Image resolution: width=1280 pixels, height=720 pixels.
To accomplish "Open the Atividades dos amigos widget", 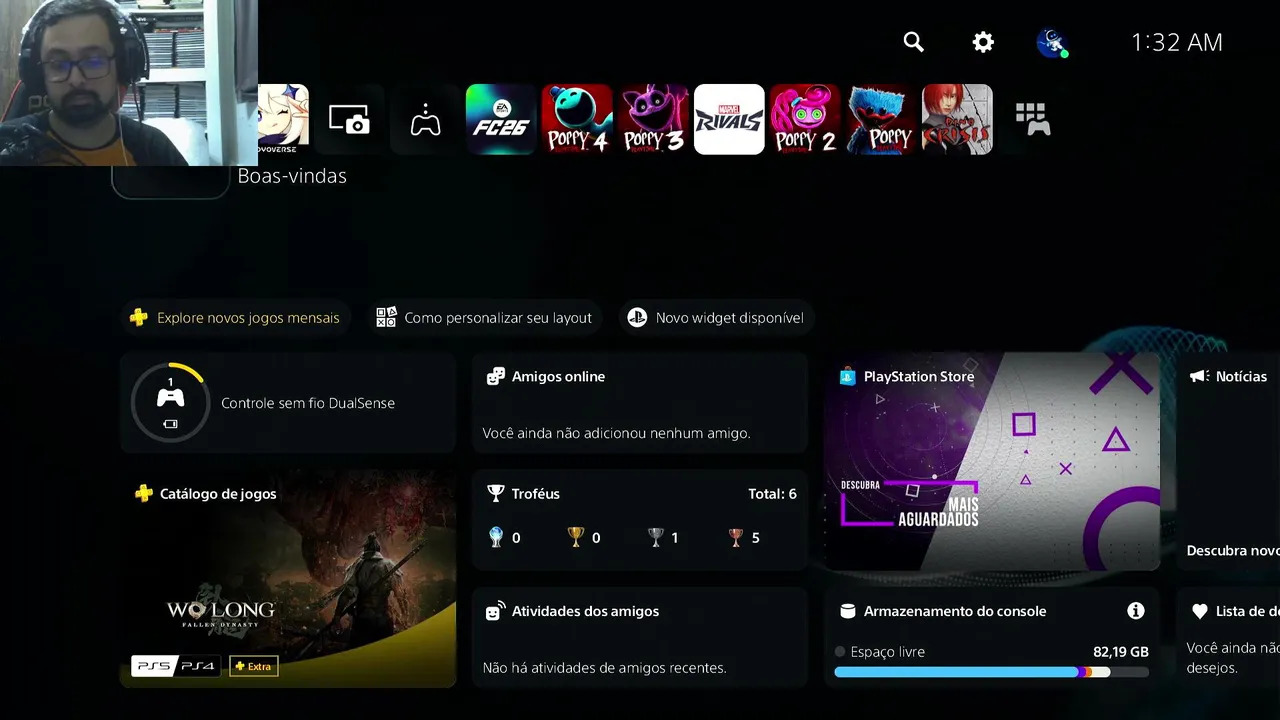I will [640, 637].
